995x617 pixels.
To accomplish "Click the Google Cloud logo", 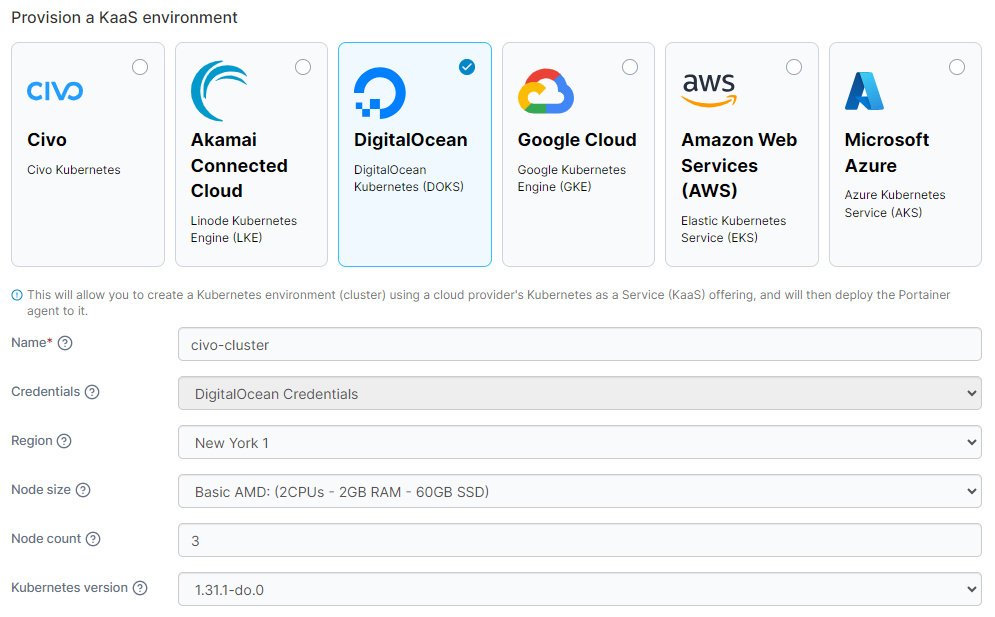I will pos(545,92).
